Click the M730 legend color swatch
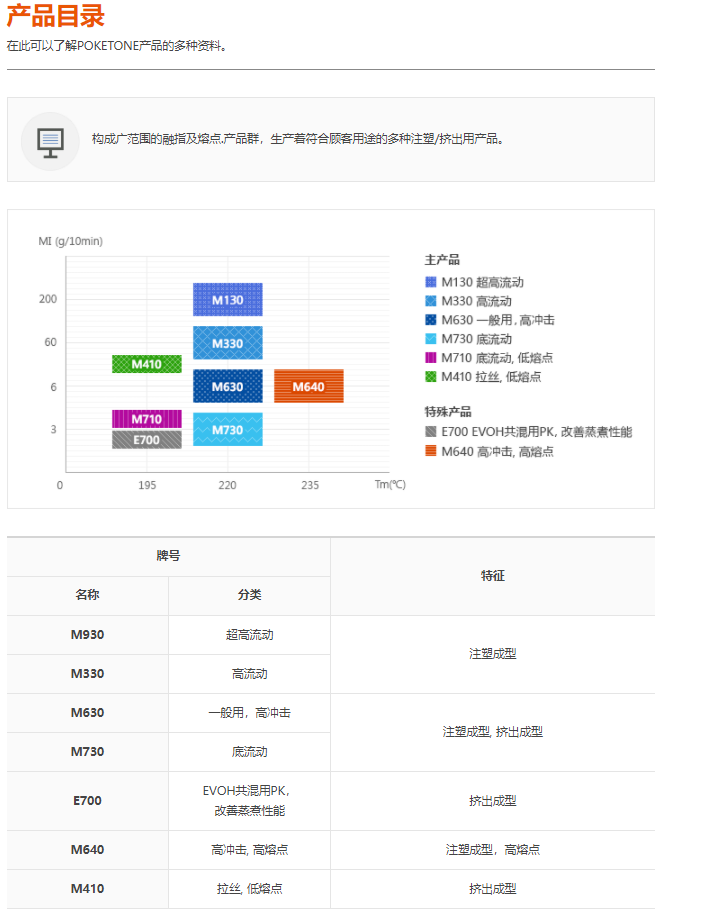Image resolution: width=710 pixels, height=919 pixels. coord(430,339)
